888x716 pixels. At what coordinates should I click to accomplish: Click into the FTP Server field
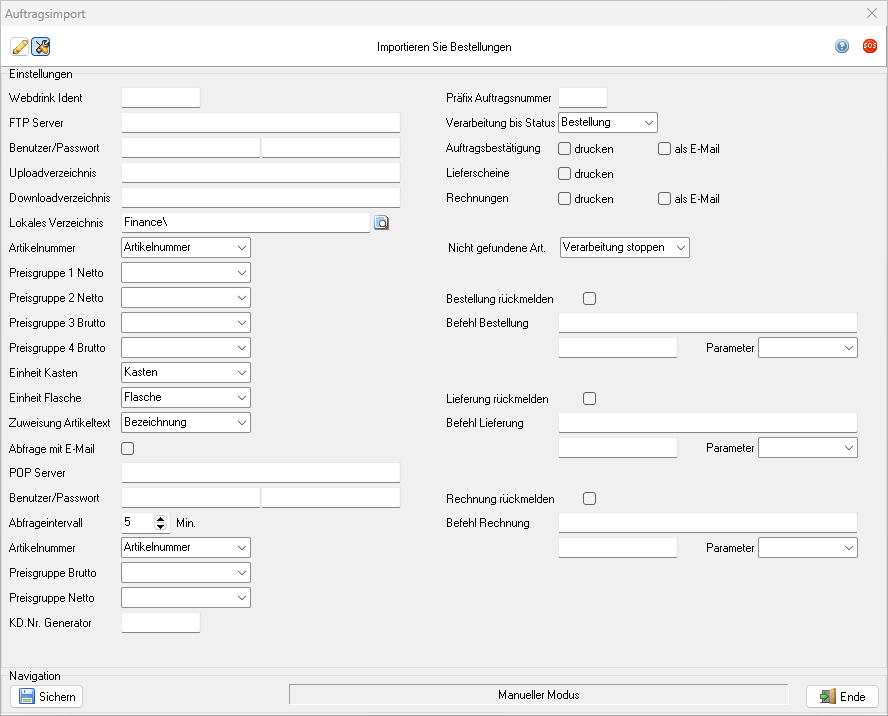click(260, 123)
